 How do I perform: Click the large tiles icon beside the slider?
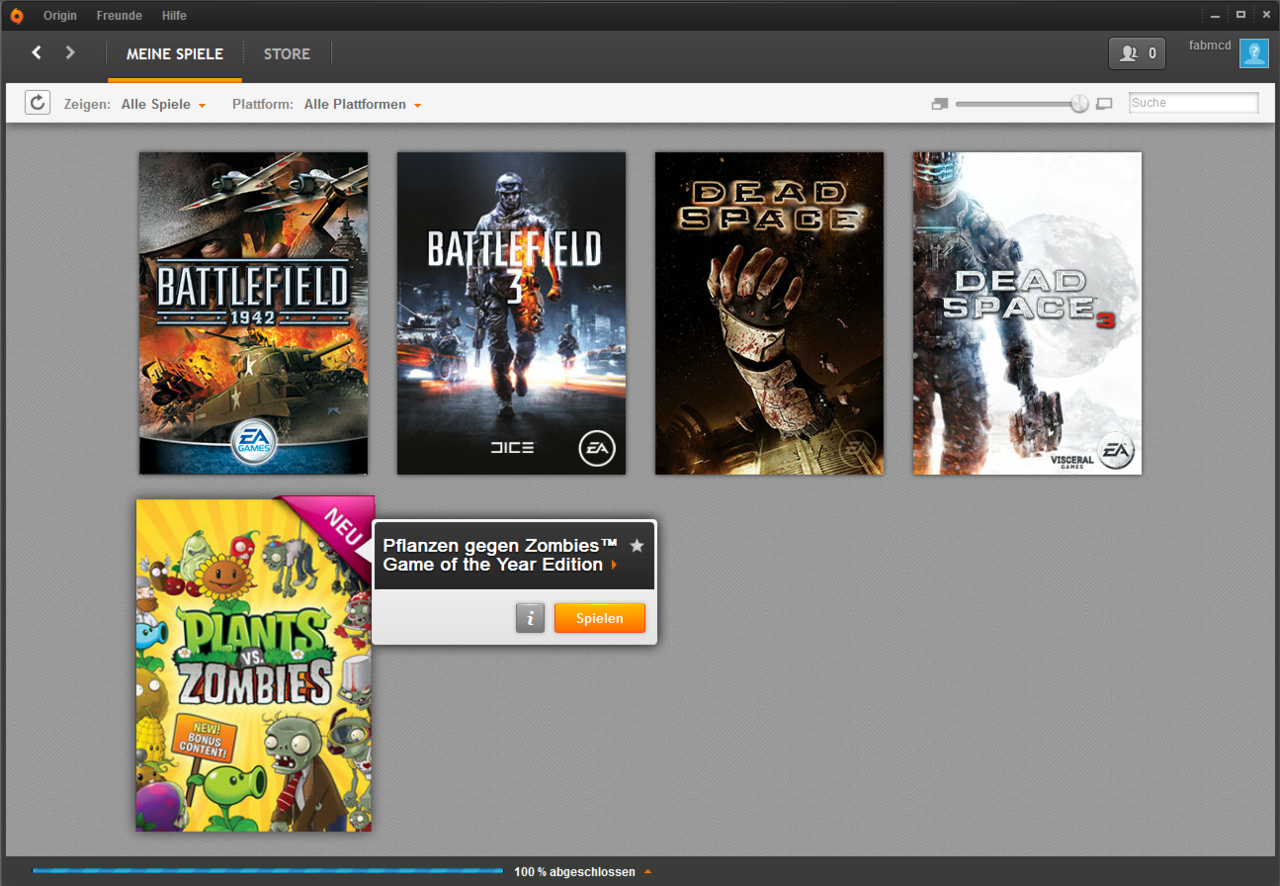[1104, 104]
